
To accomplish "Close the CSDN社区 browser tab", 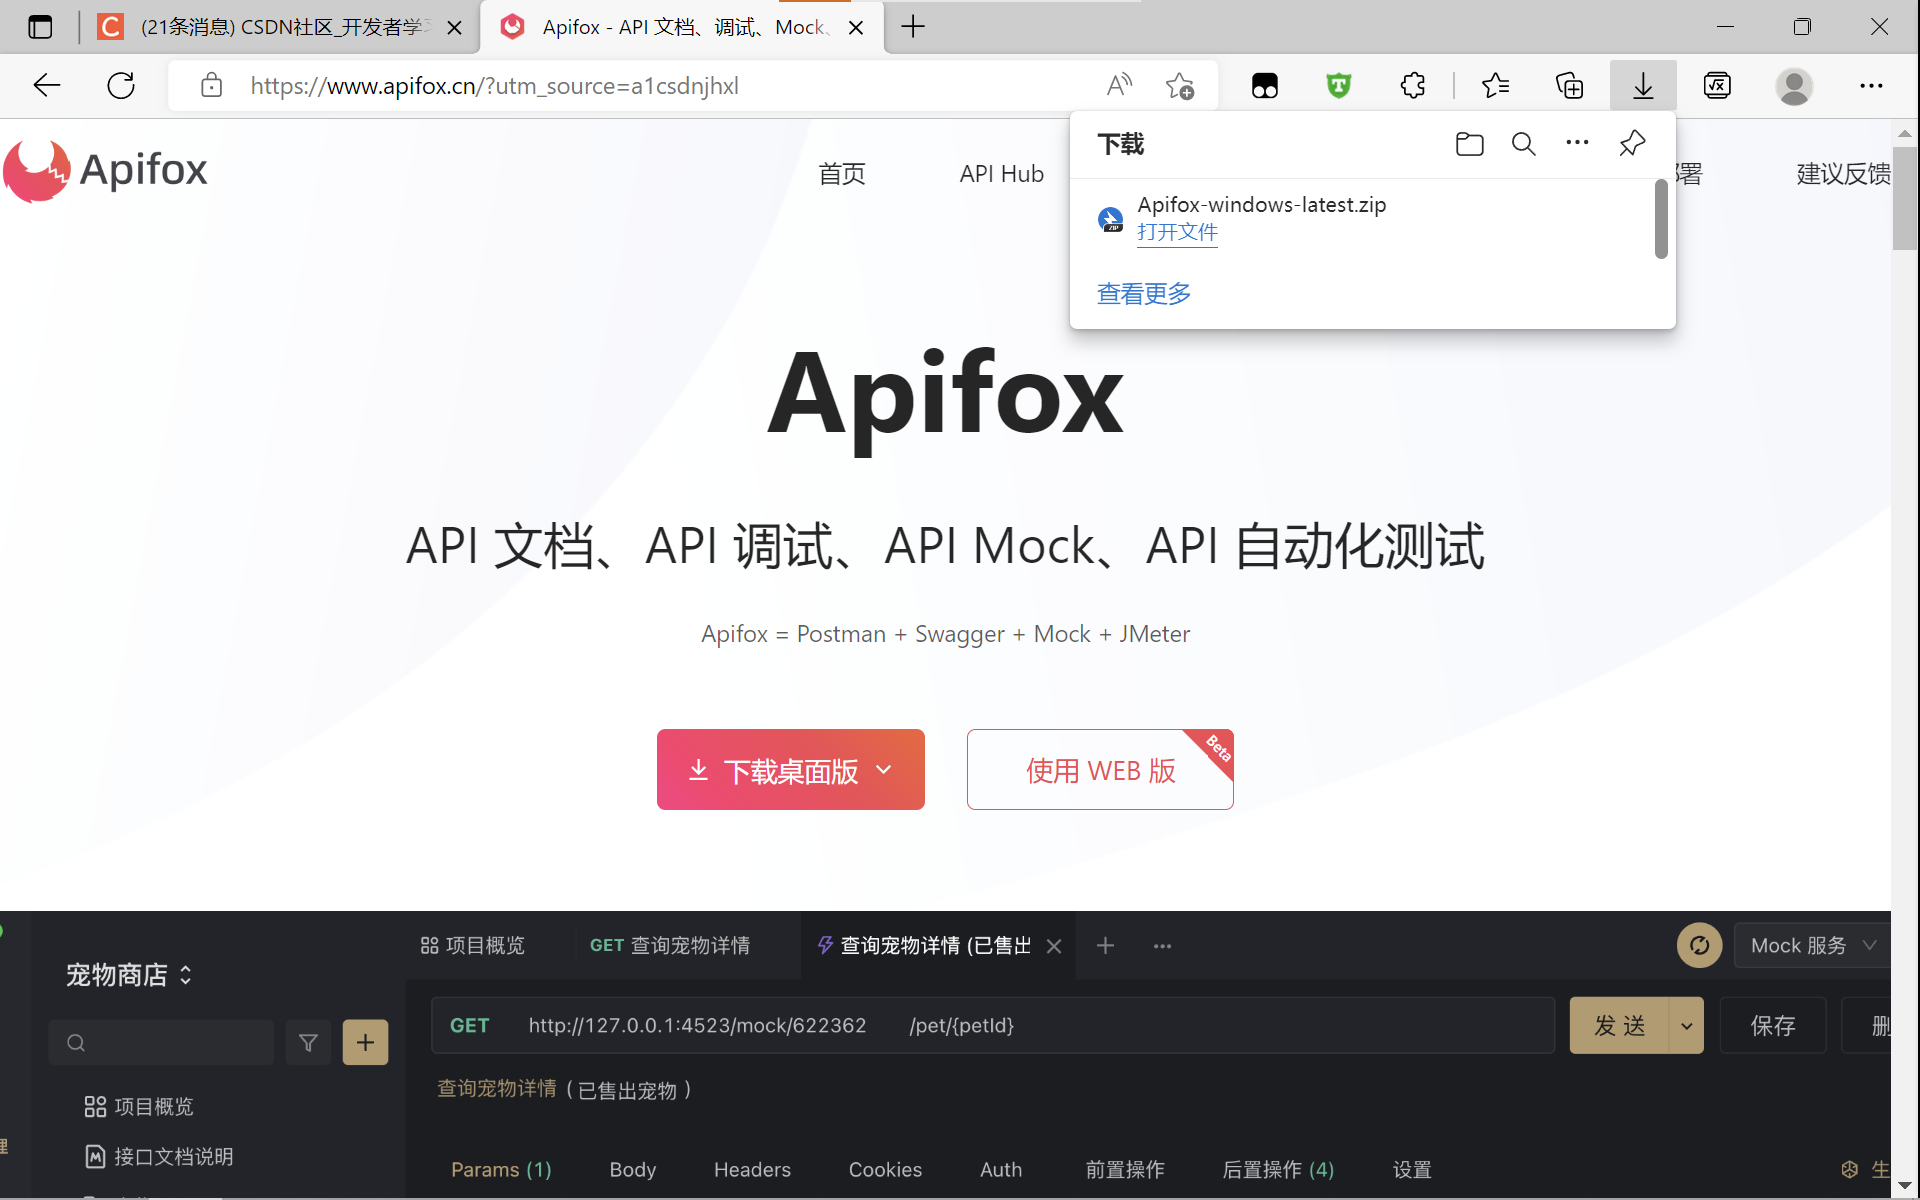I will tap(454, 28).
